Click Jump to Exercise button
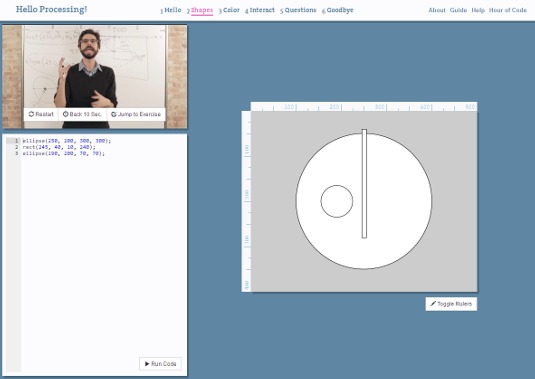The image size is (535, 379). point(136,114)
